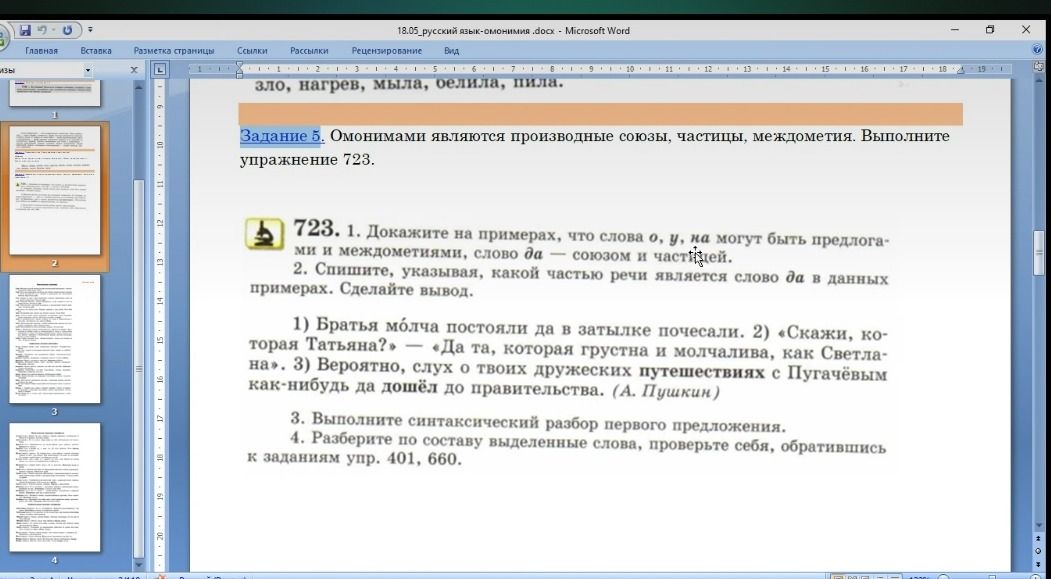The height and width of the screenshot is (579, 1051).
Task: Click the first-line indent marker on ruler
Action: coord(240,65)
